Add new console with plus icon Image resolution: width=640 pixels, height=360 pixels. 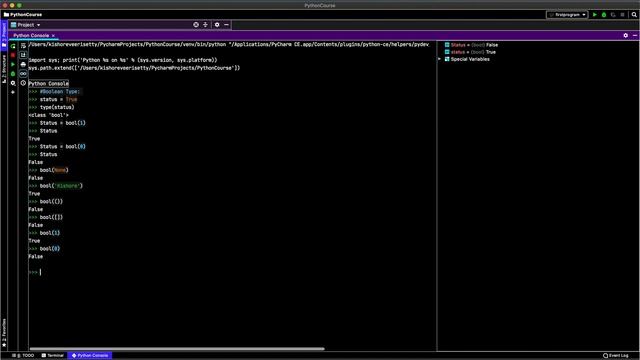click(13, 92)
